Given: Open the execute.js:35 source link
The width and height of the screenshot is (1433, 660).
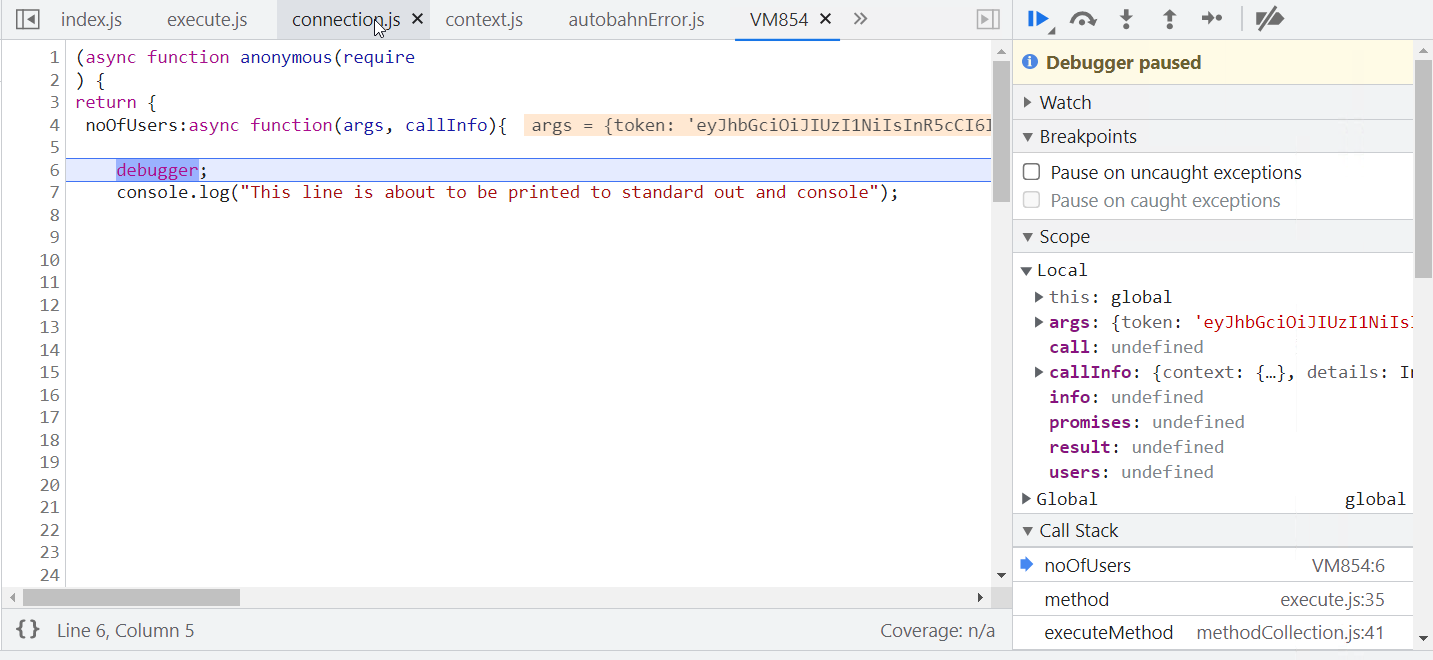Looking at the screenshot, I should (1332, 600).
